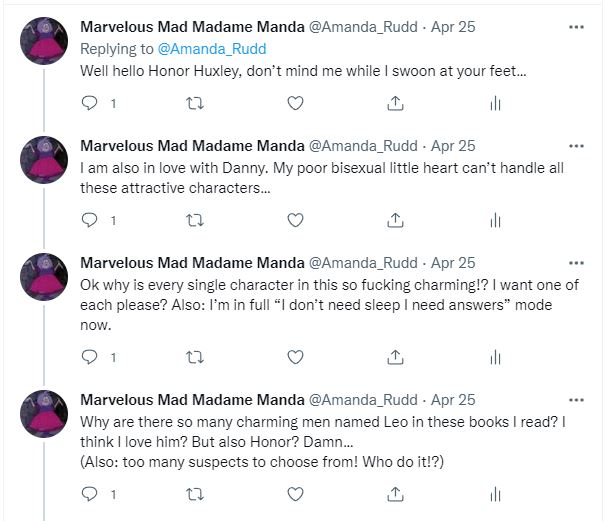Share the tweet about charming men named Leo
The image size is (607, 521).
(x=395, y=493)
